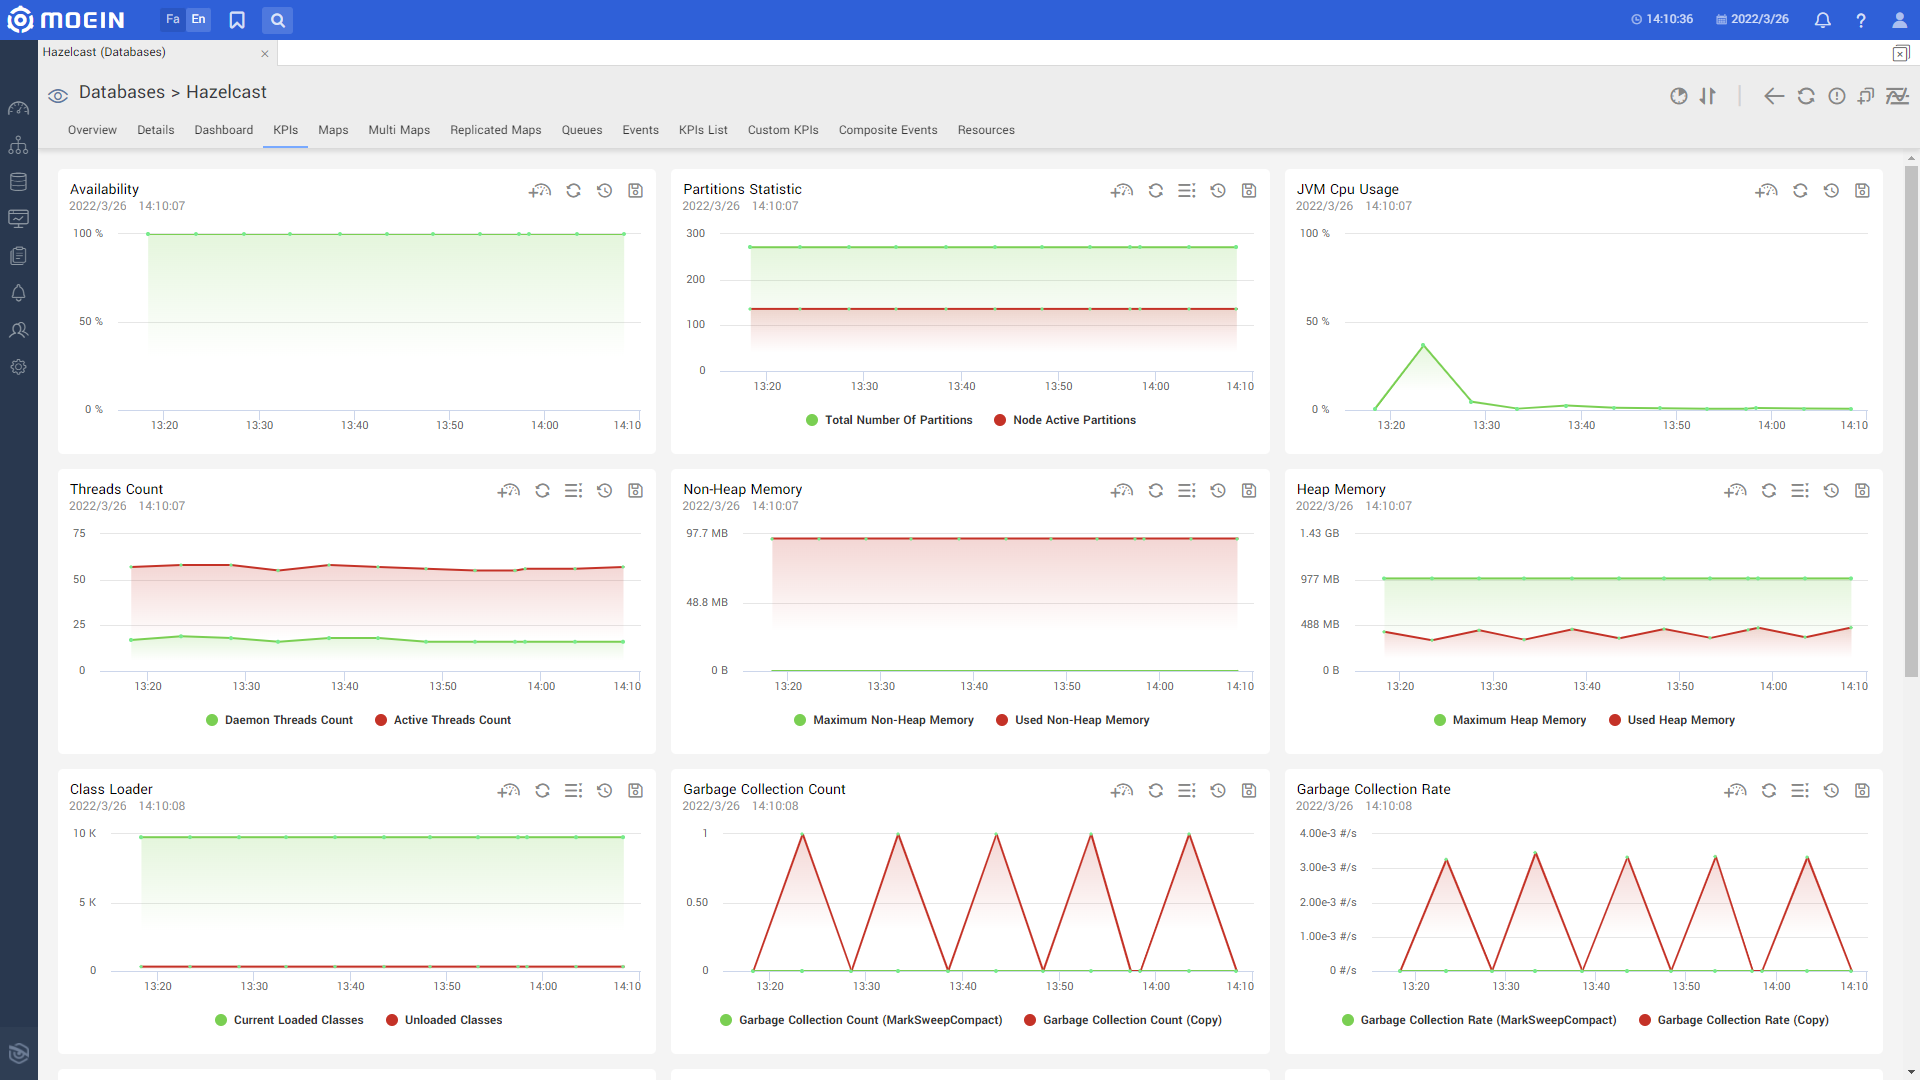This screenshot has width=1920, height=1080.
Task: Click the vertical scrollbar thumb
Action: tap(1911, 420)
